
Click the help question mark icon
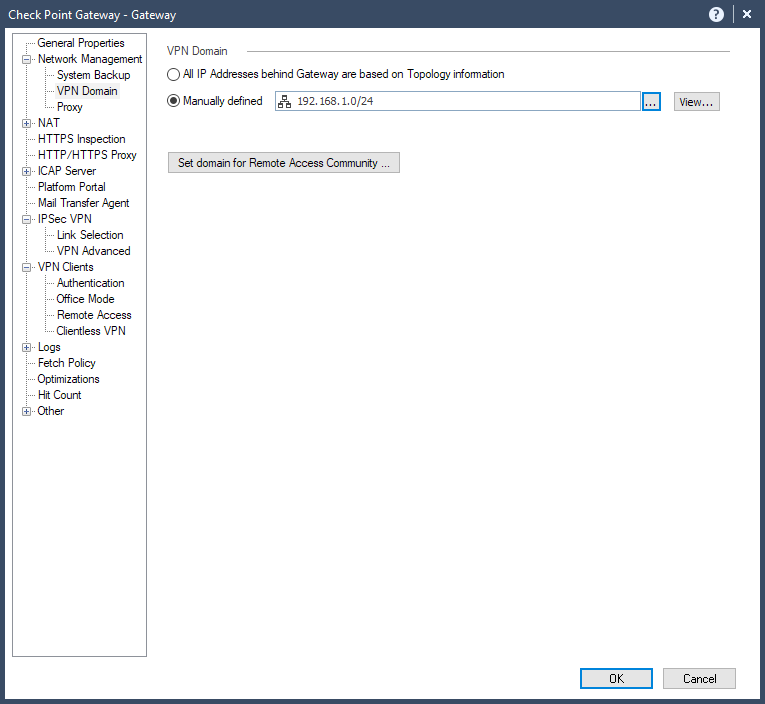716,15
